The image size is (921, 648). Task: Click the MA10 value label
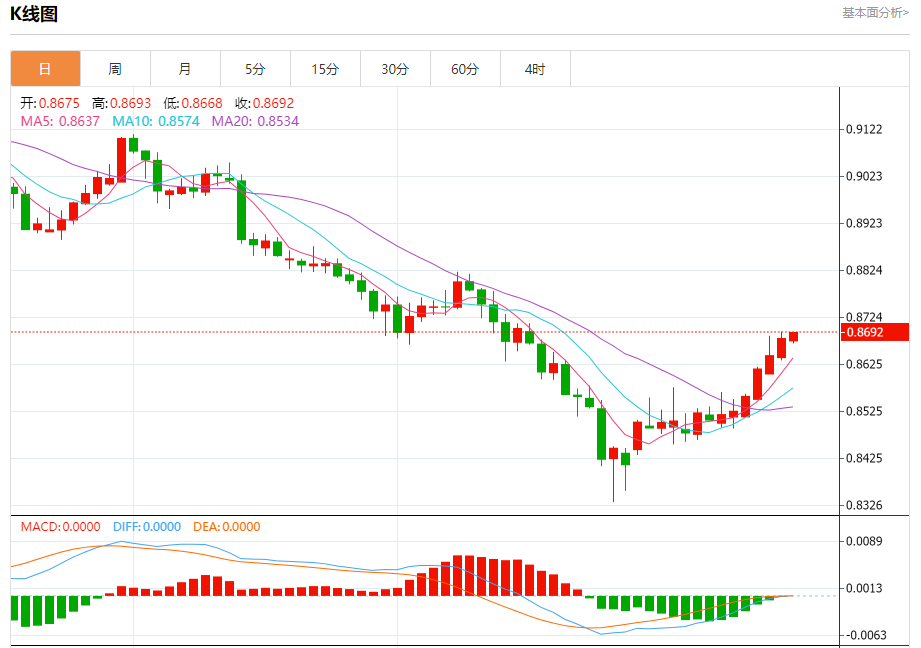click(156, 122)
